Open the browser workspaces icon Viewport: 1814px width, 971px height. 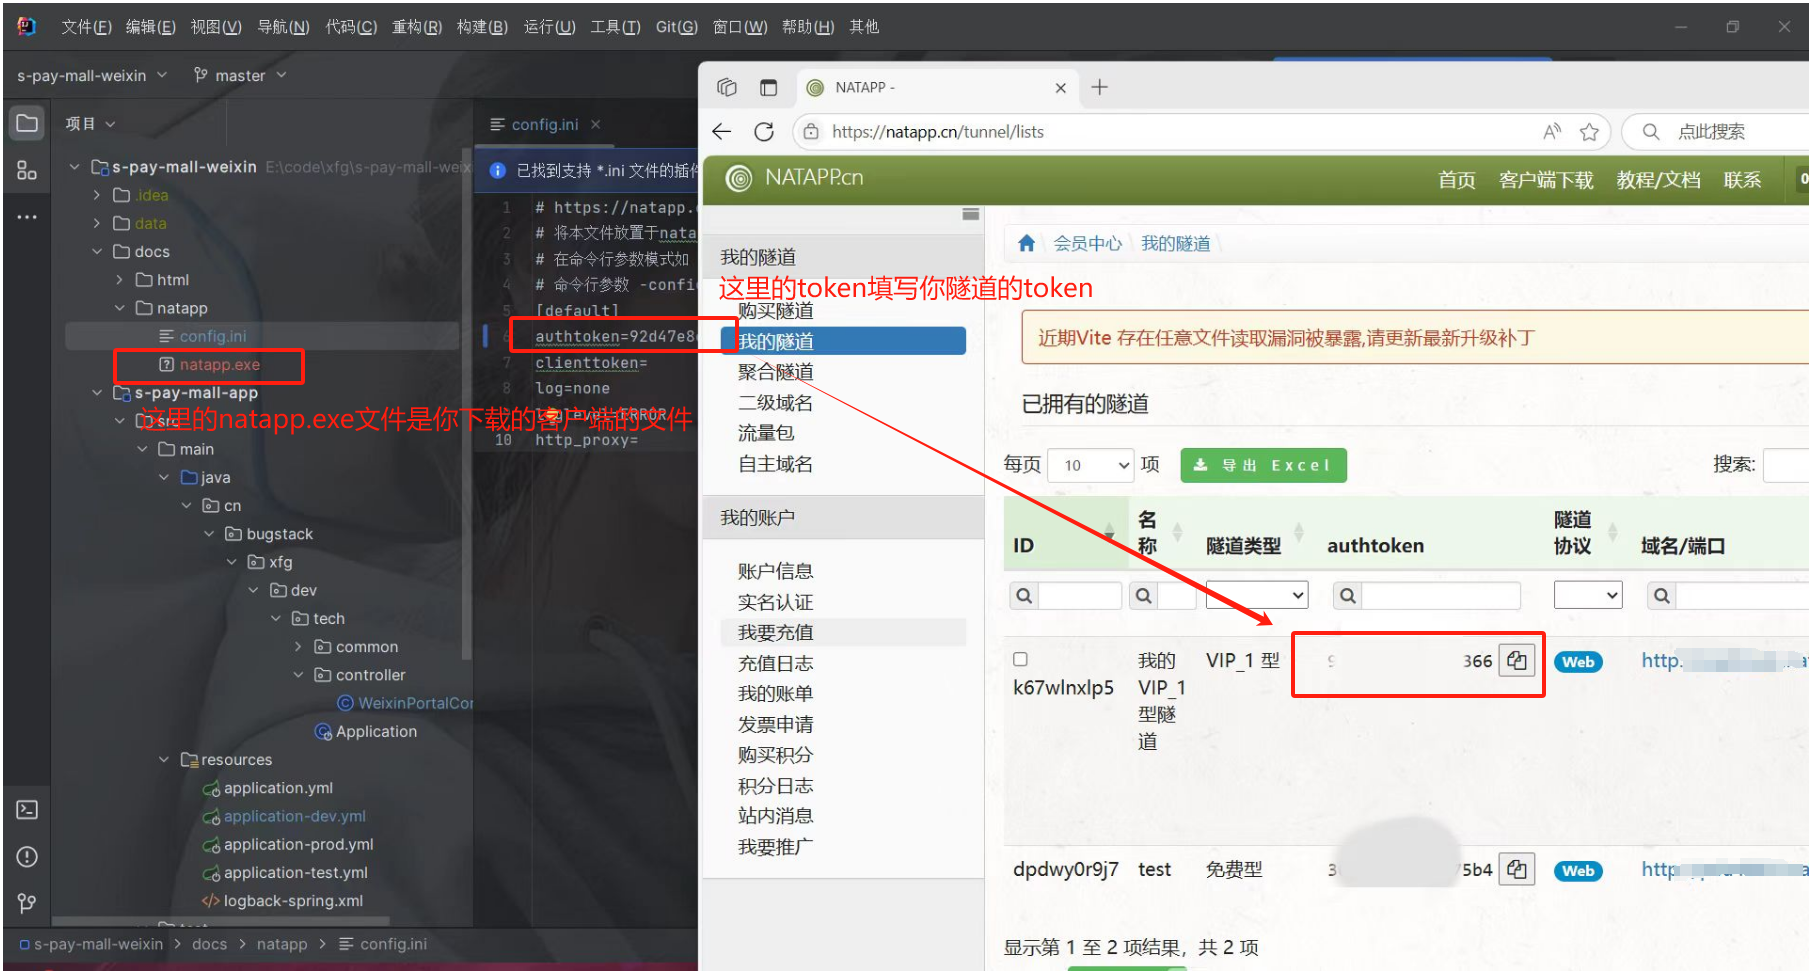[x=727, y=87]
